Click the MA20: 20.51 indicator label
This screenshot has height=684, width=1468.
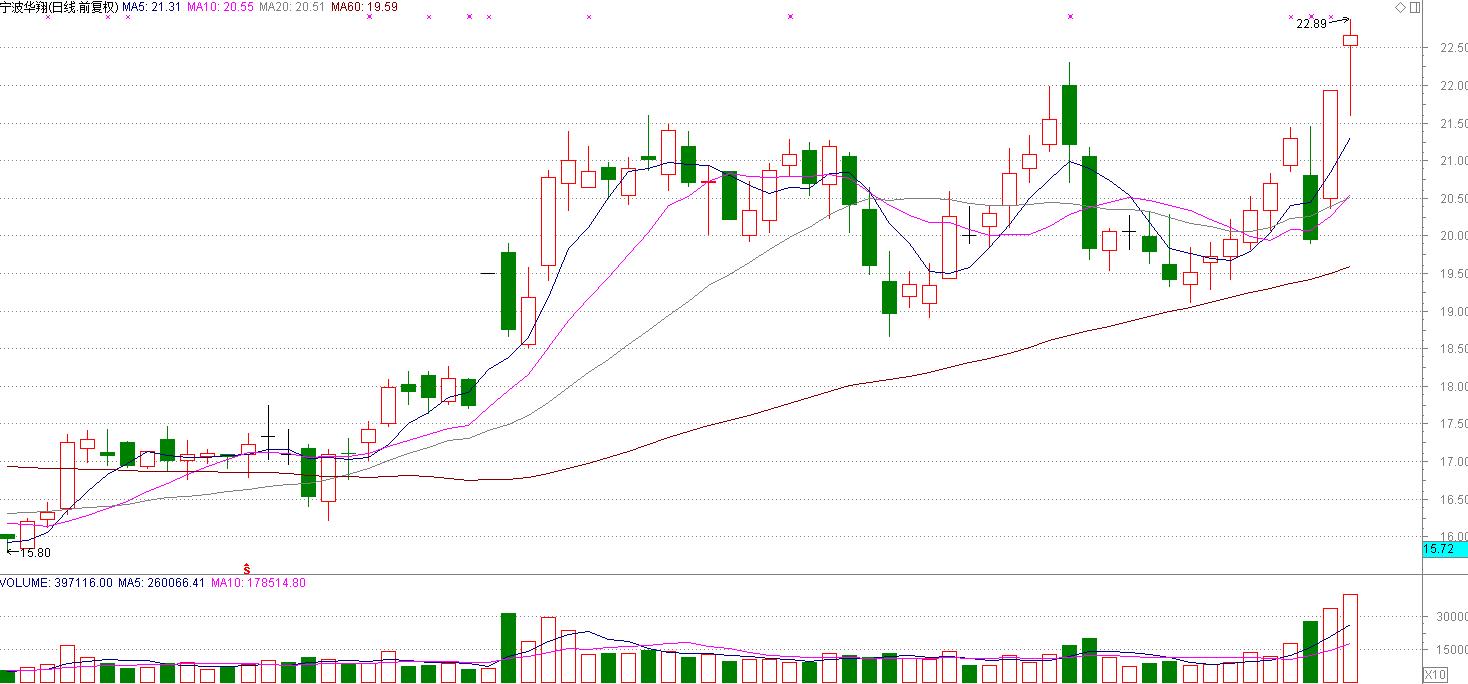[292, 7]
